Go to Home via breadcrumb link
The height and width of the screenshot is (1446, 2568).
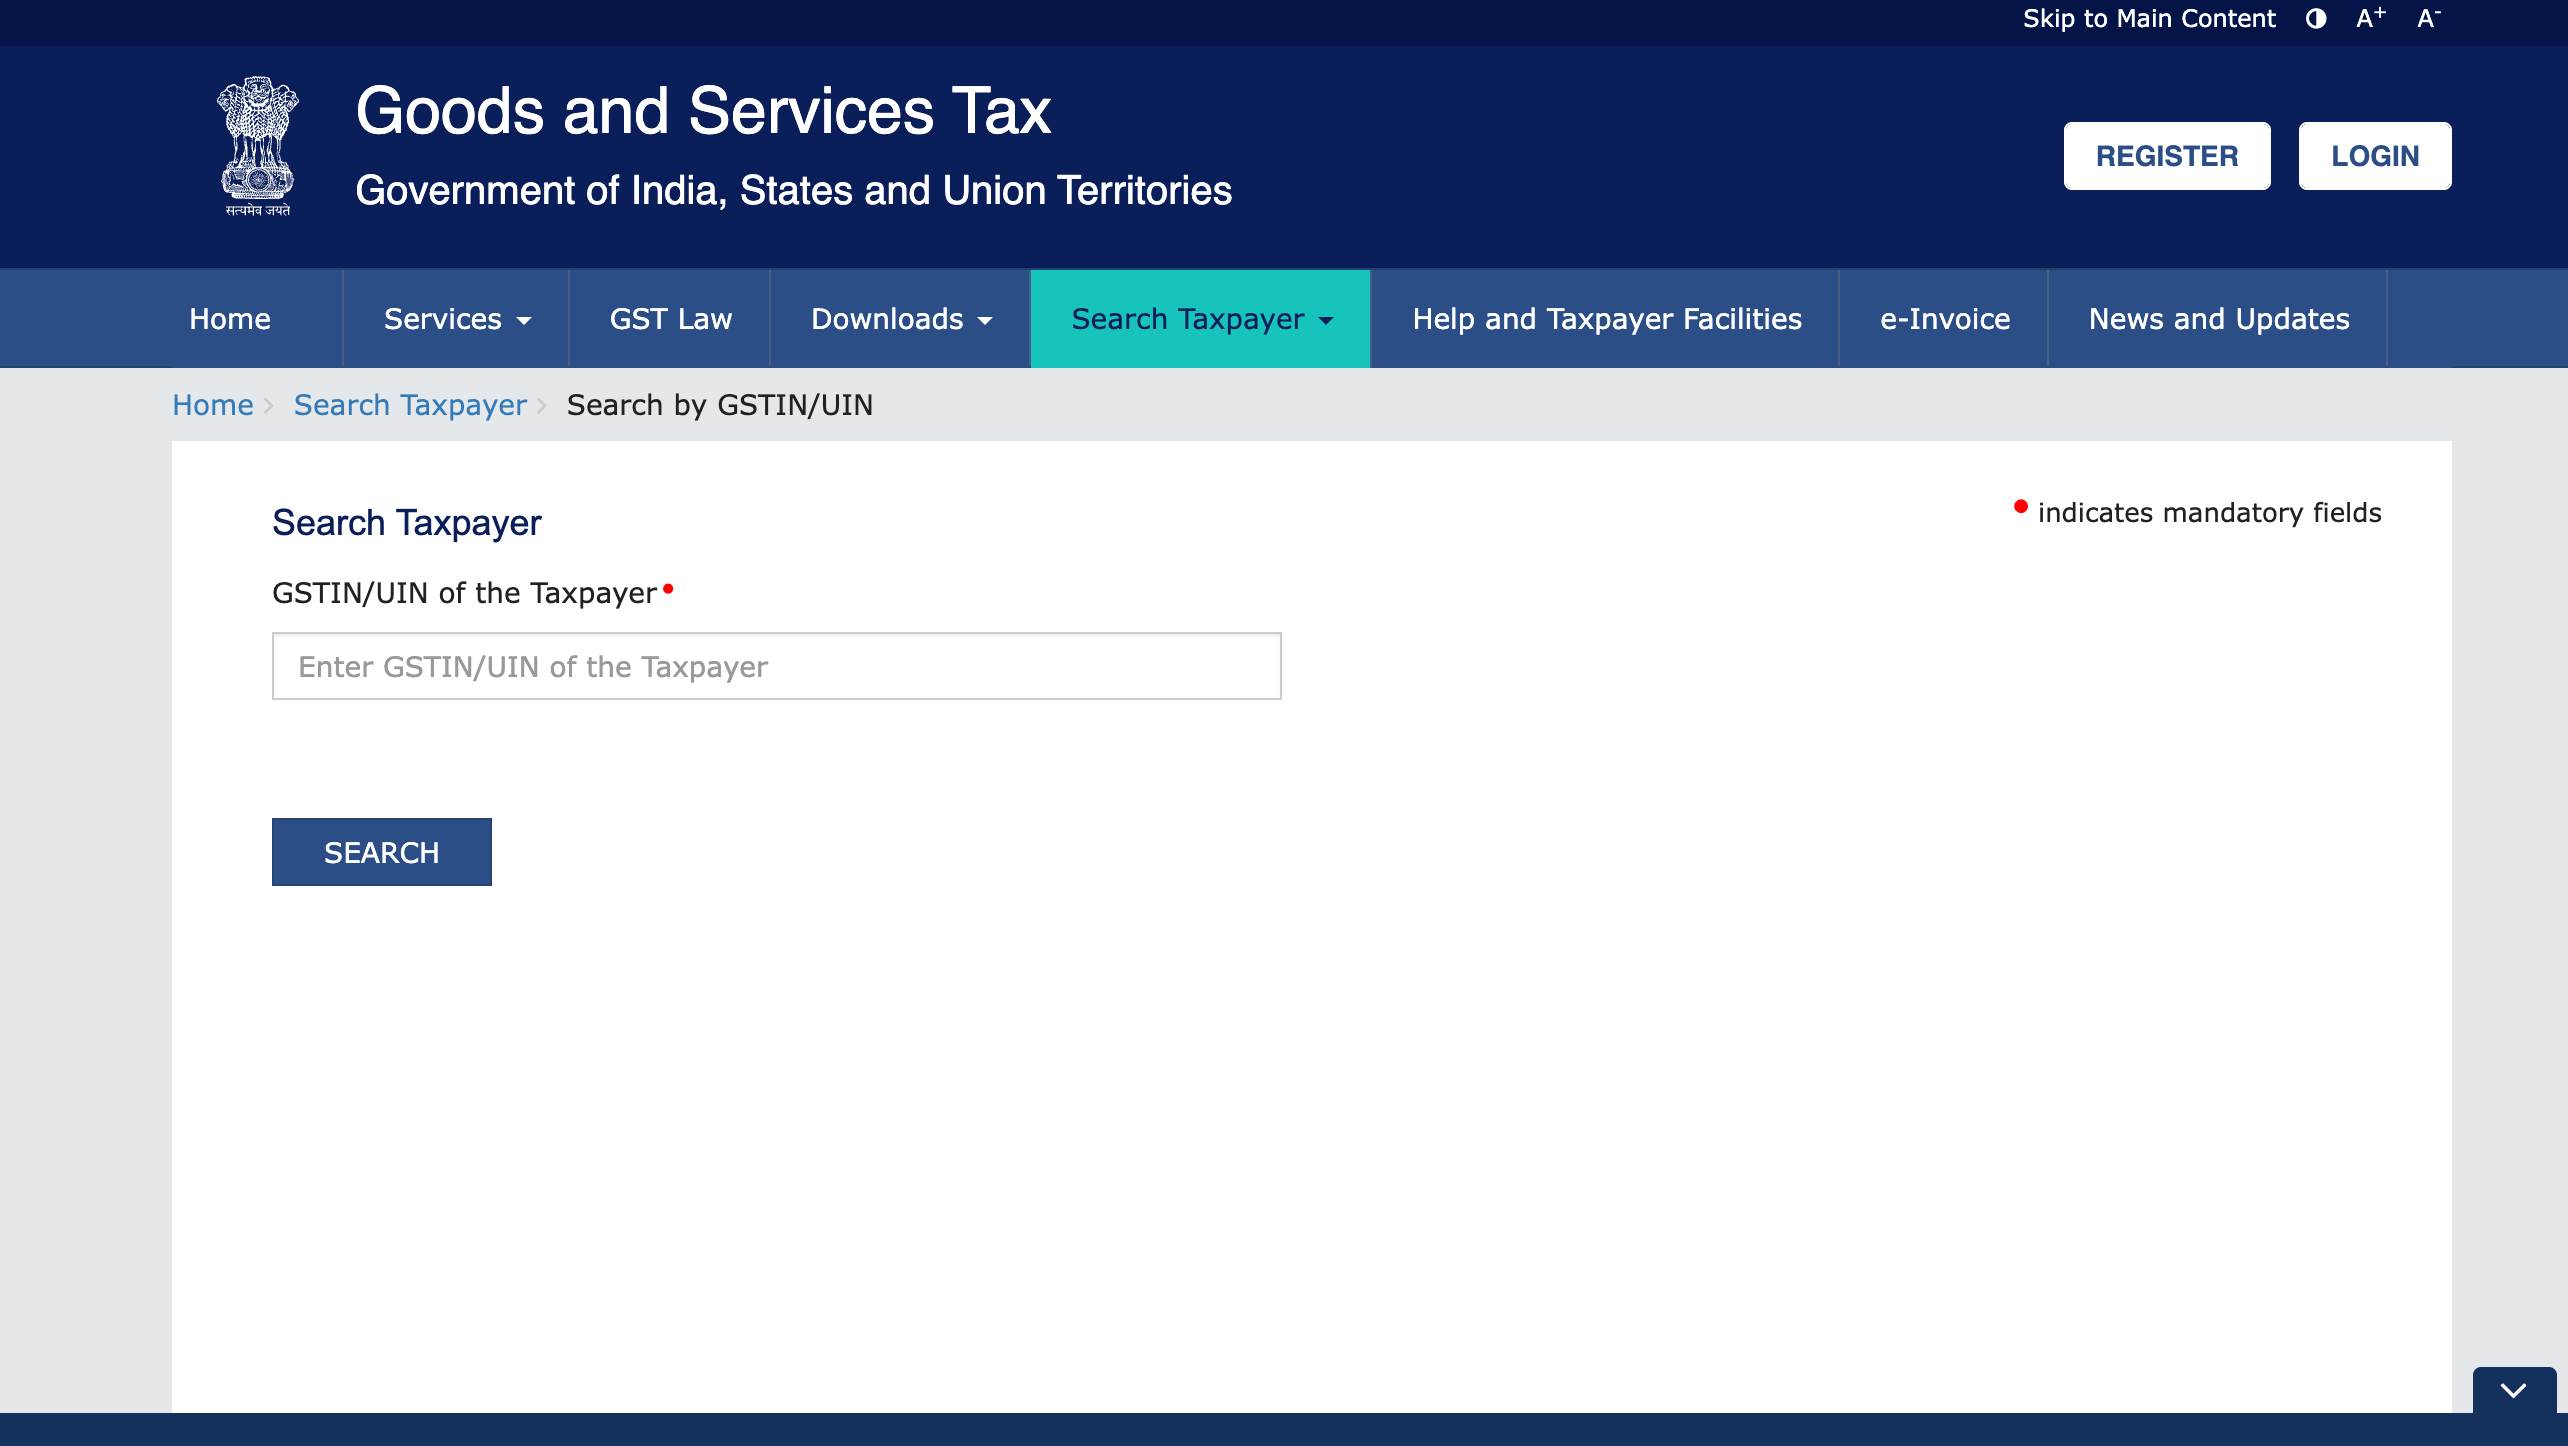213,405
